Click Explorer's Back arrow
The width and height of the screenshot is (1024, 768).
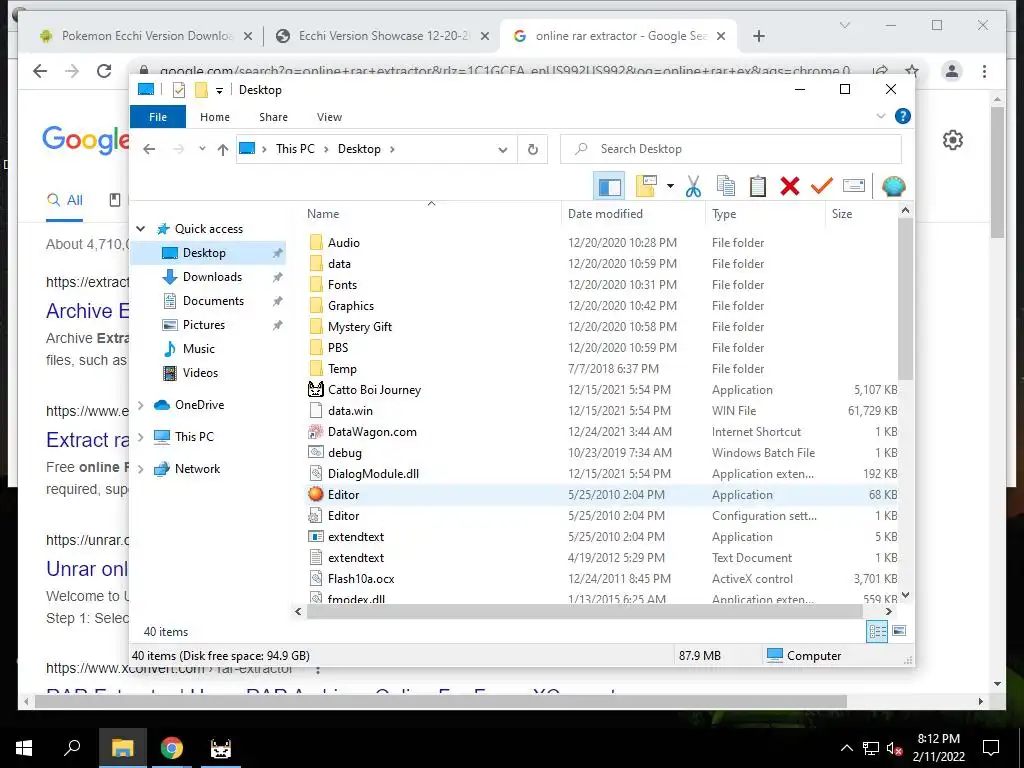pos(149,150)
